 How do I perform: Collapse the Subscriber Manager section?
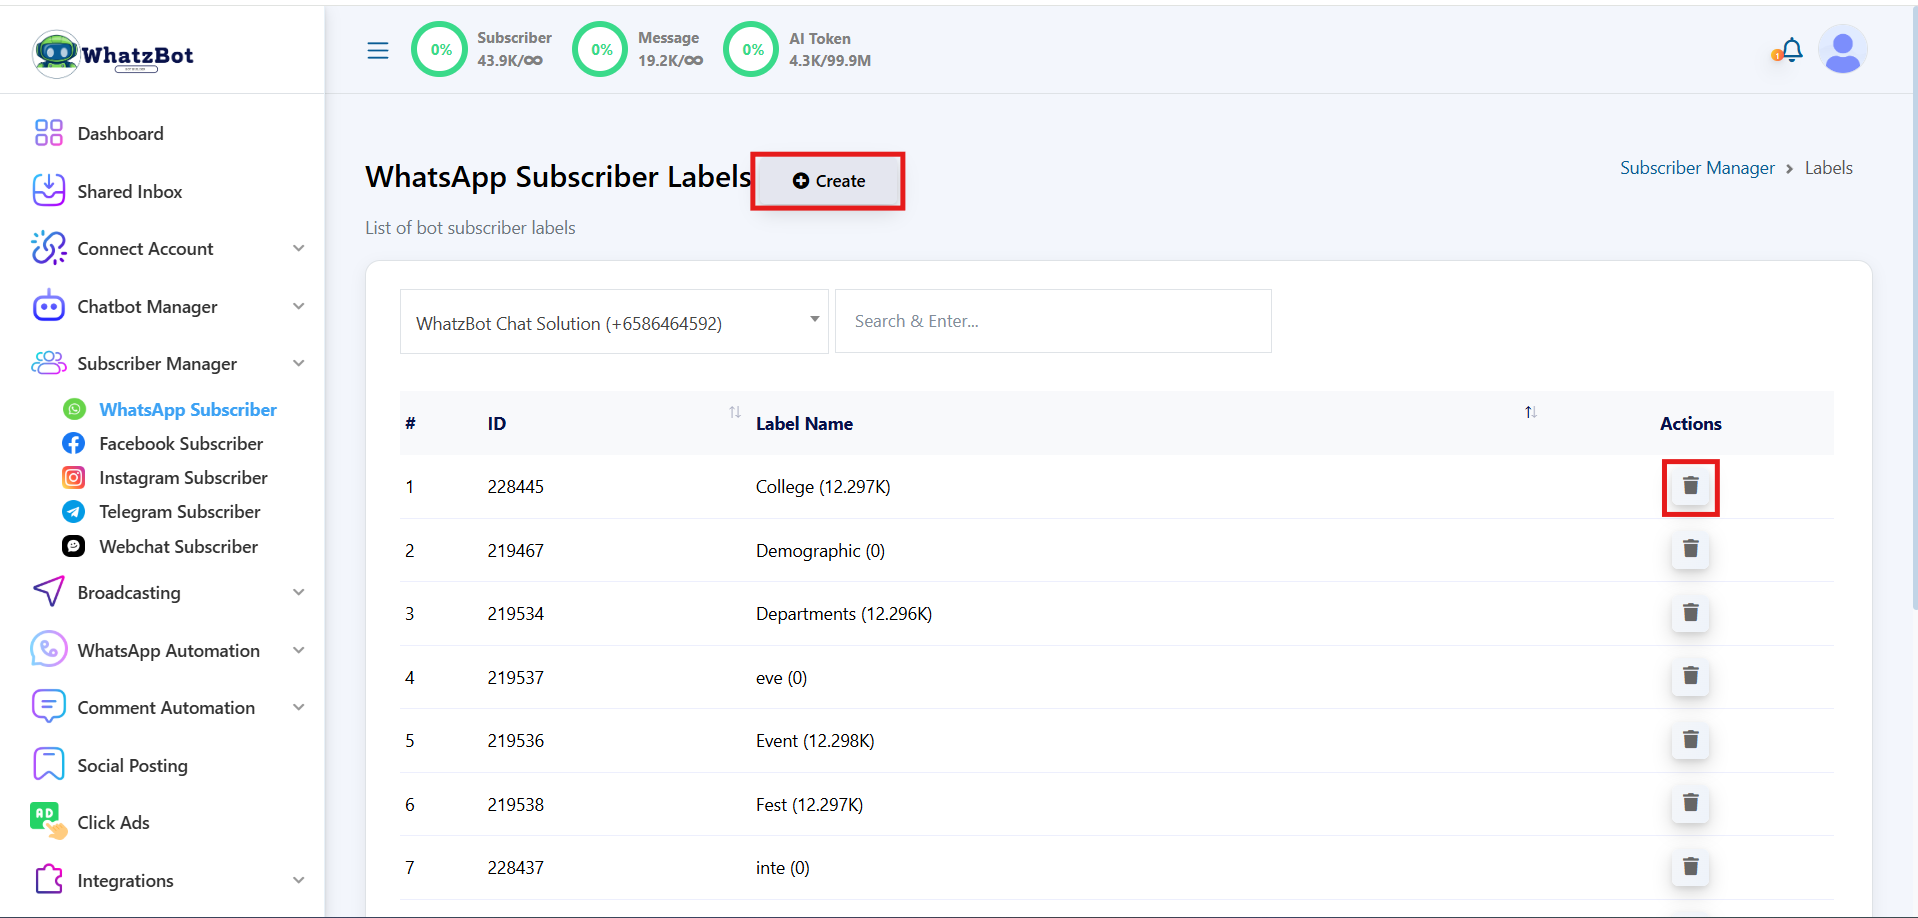167,364
